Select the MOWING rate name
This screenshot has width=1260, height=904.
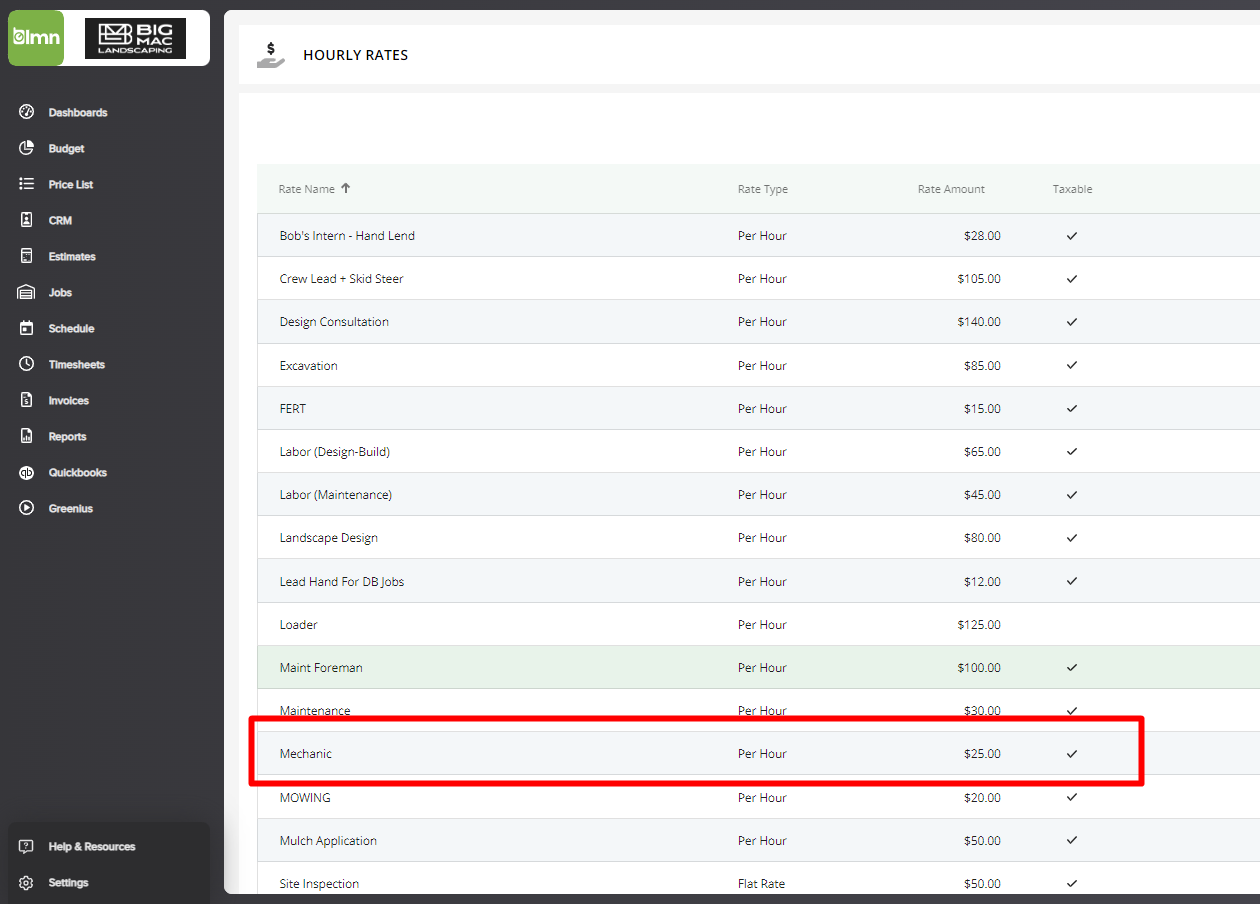coord(305,798)
